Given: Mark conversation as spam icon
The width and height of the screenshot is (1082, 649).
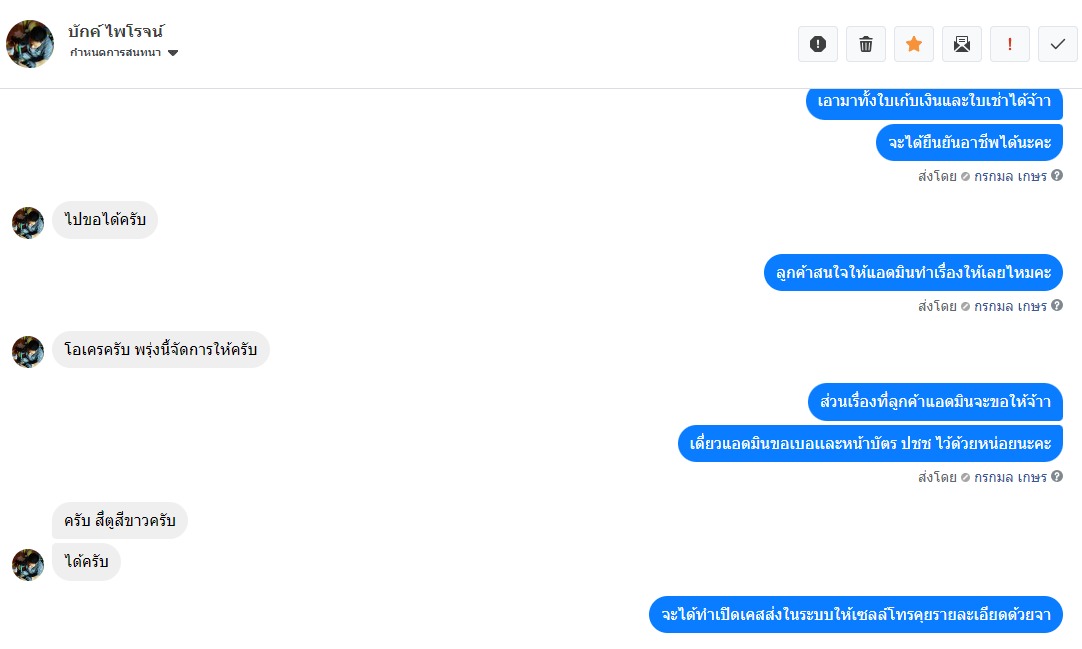Looking at the screenshot, I should tap(818, 44).
